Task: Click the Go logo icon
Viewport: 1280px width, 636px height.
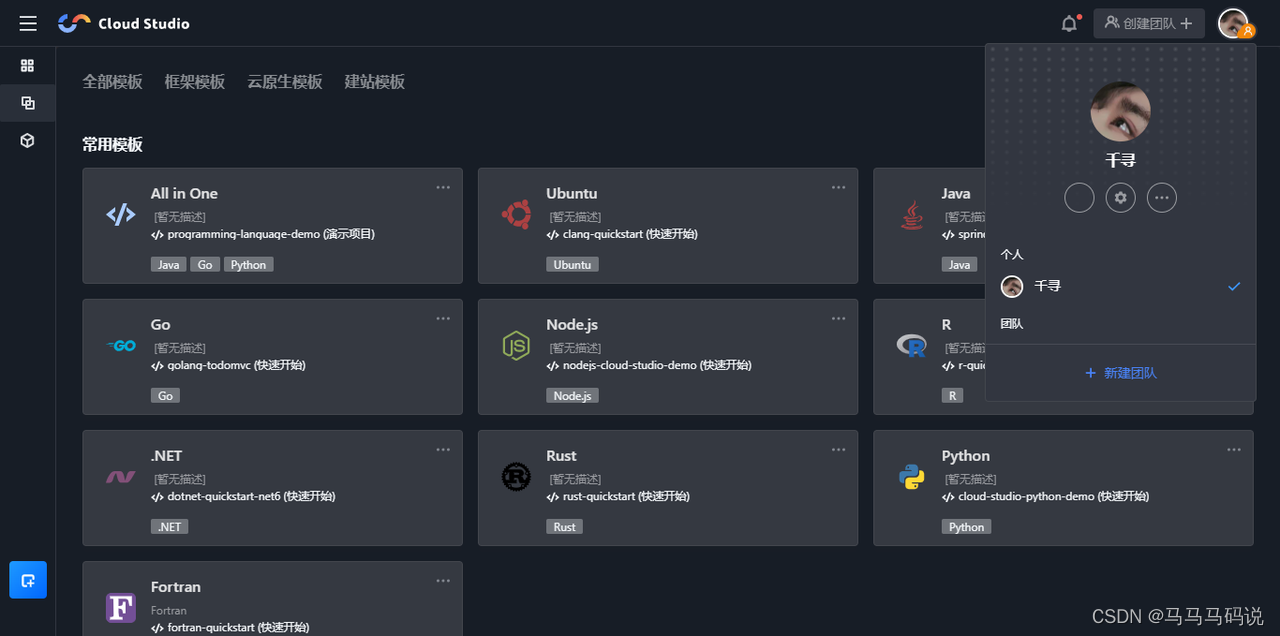Action: 121,345
